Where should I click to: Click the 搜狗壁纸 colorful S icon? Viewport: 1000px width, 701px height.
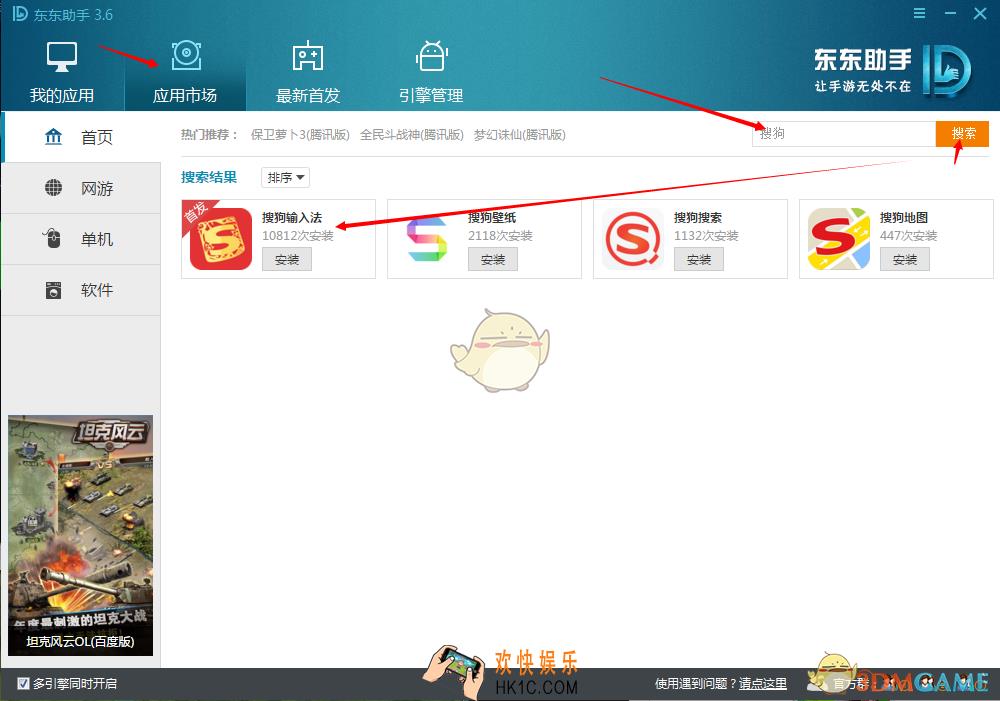click(427, 239)
